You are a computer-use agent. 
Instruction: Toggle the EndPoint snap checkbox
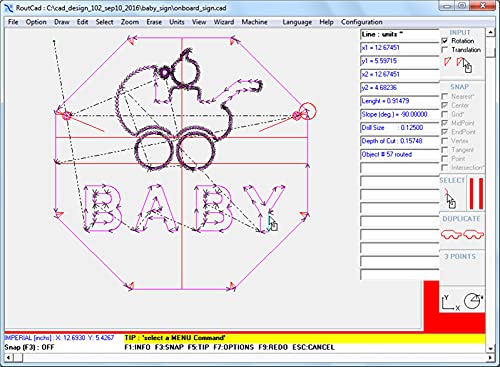pos(445,132)
